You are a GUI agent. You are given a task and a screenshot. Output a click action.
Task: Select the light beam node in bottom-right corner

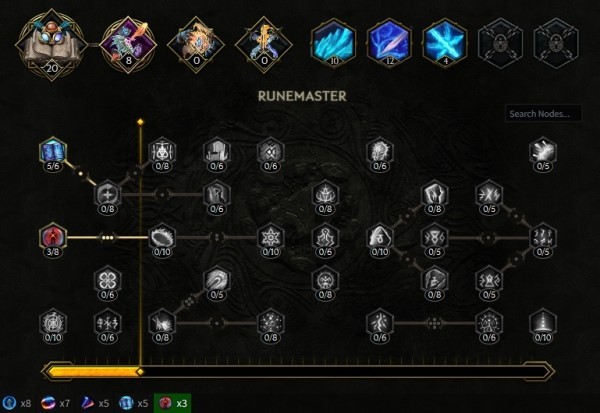[x=543, y=324]
